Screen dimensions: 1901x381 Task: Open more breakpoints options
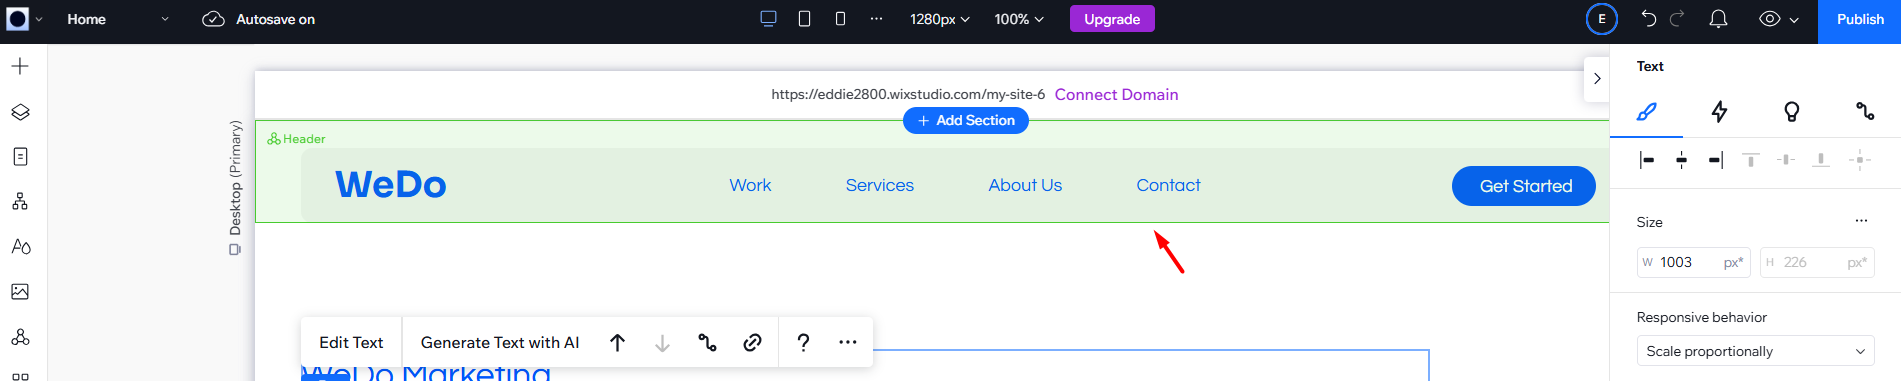tap(876, 19)
